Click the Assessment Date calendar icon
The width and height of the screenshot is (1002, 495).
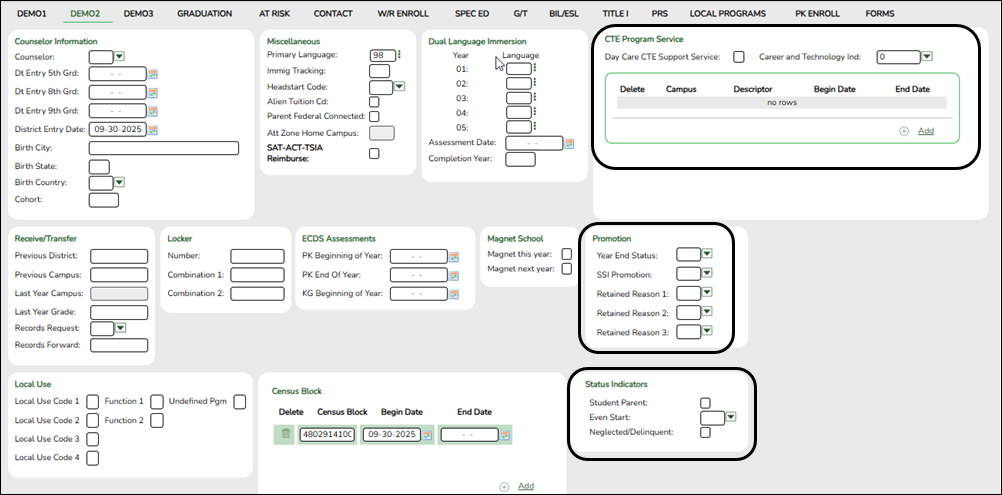pos(569,144)
